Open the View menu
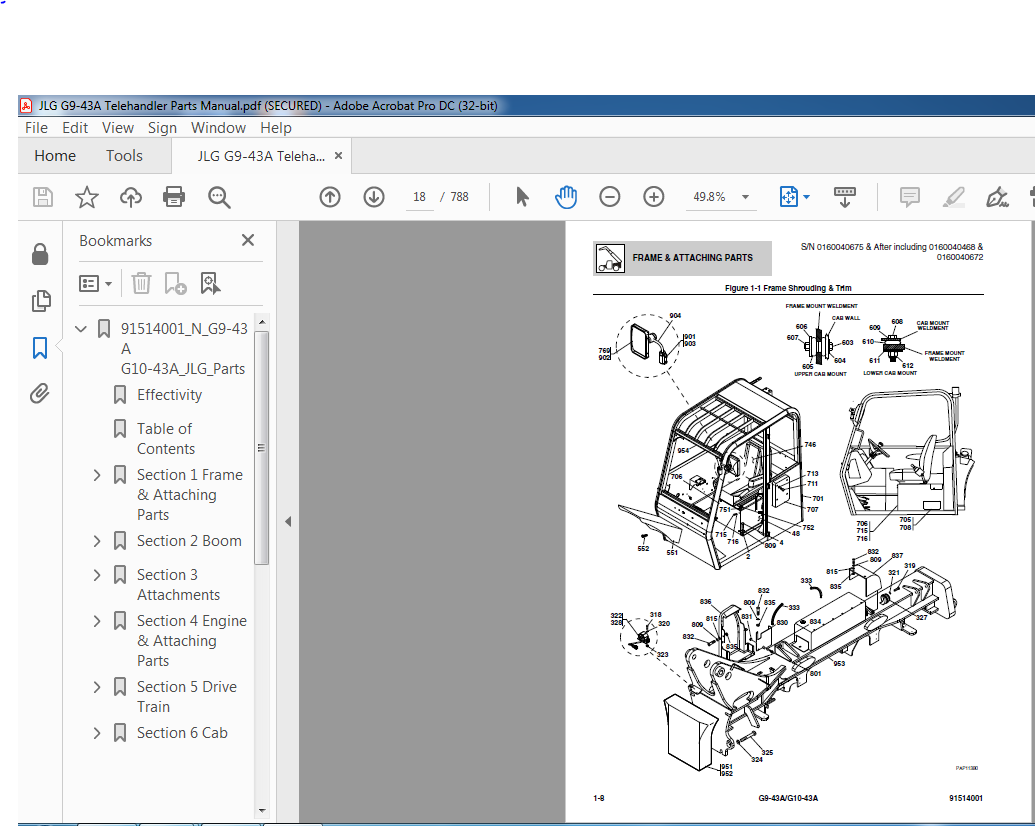The image size is (1035, 826). coord(117,127)
